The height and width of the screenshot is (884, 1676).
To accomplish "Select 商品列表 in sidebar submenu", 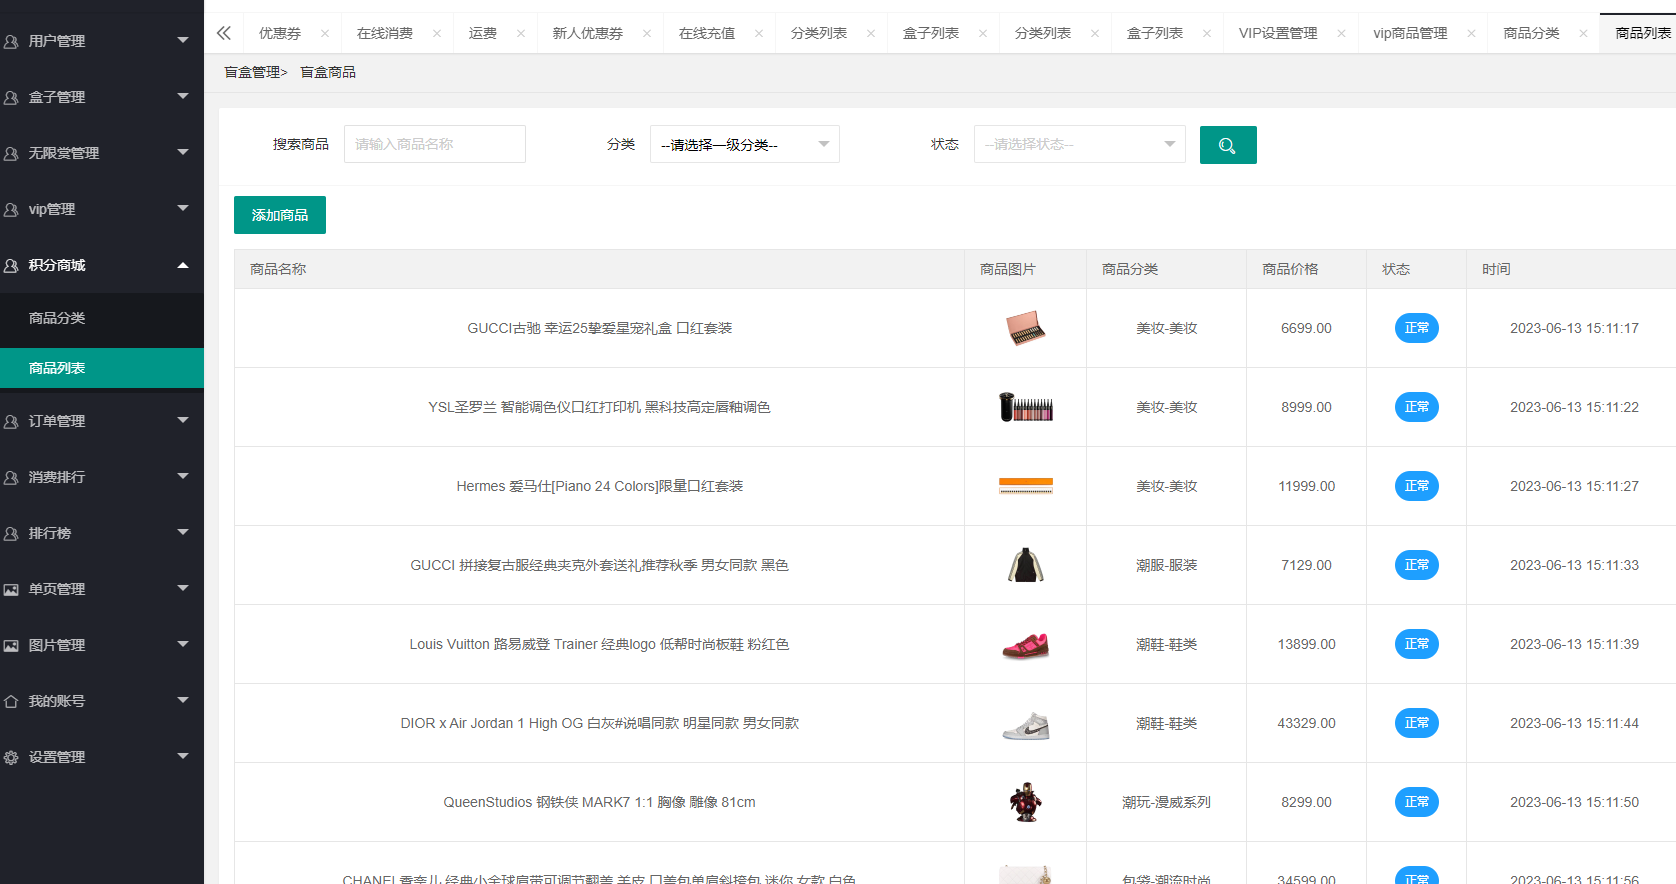I will coord(102,368).
